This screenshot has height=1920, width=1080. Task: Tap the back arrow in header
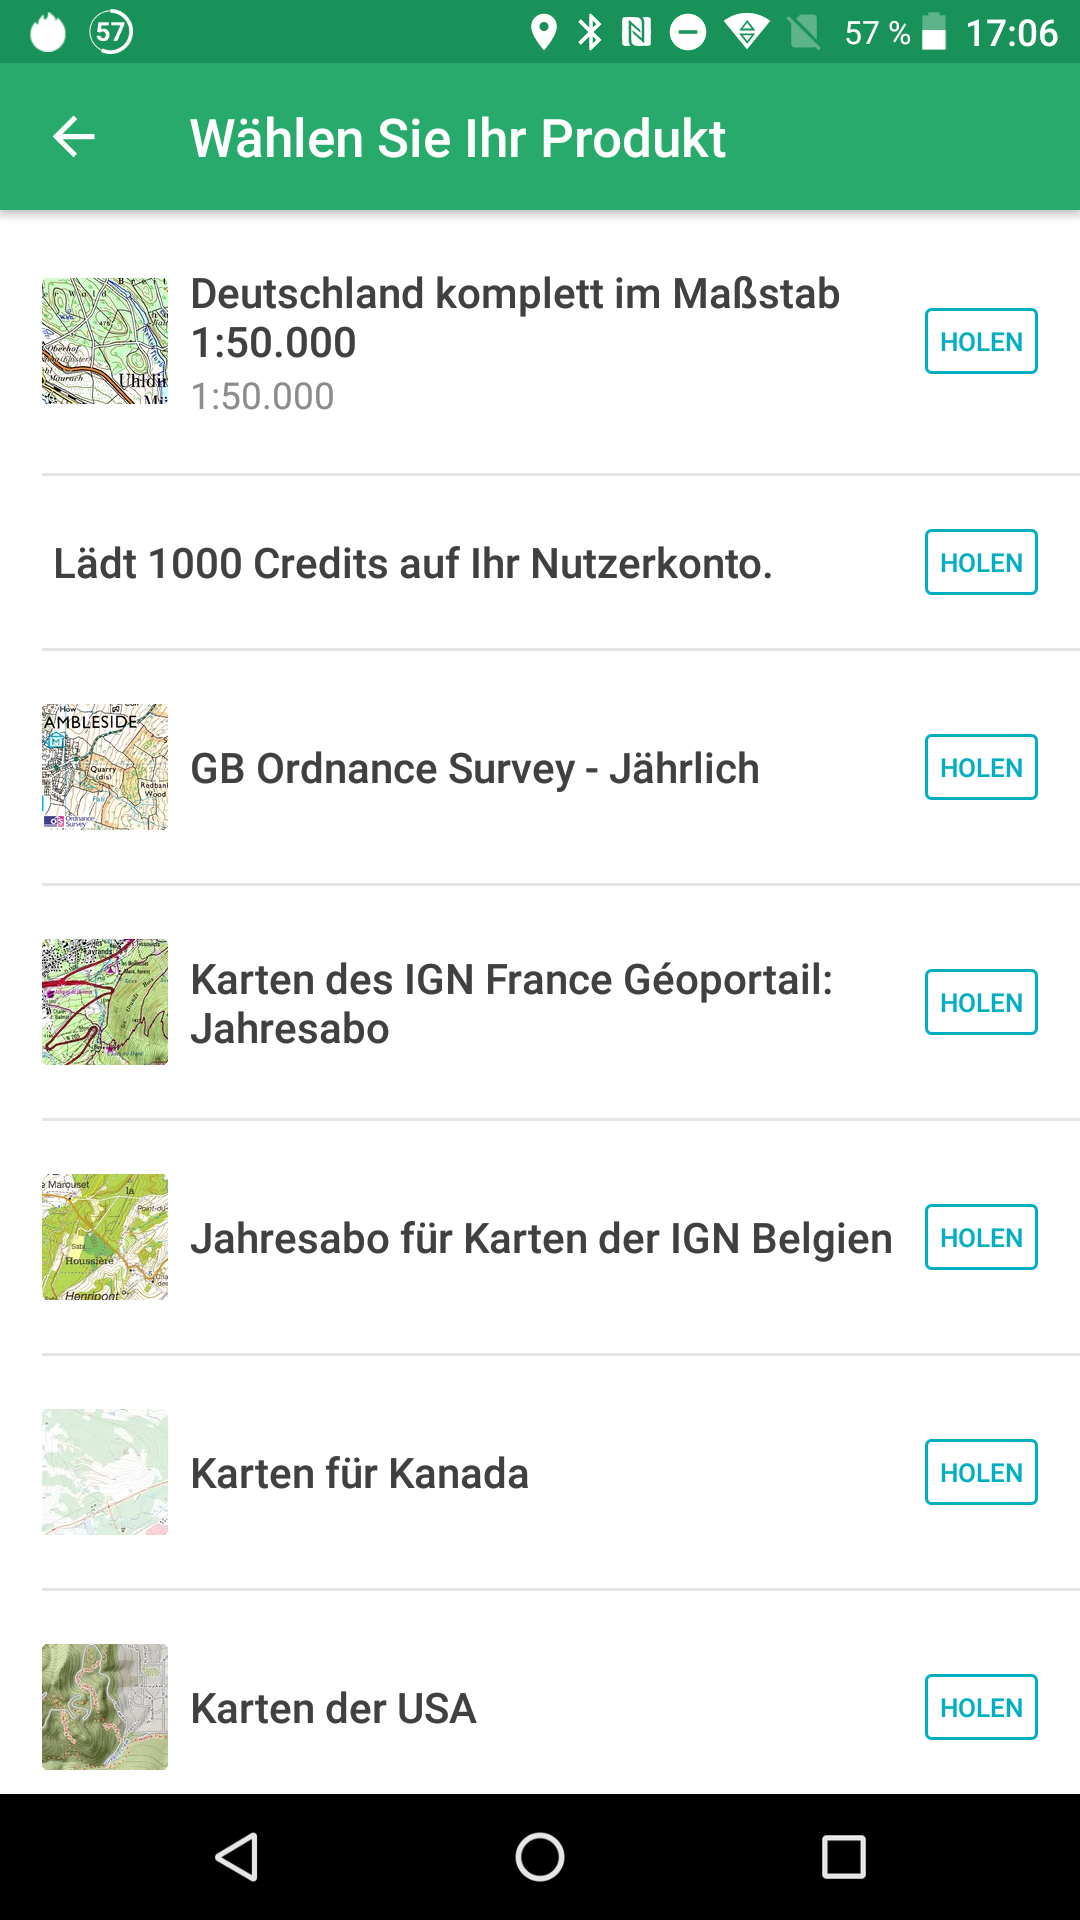pos(74,137)
